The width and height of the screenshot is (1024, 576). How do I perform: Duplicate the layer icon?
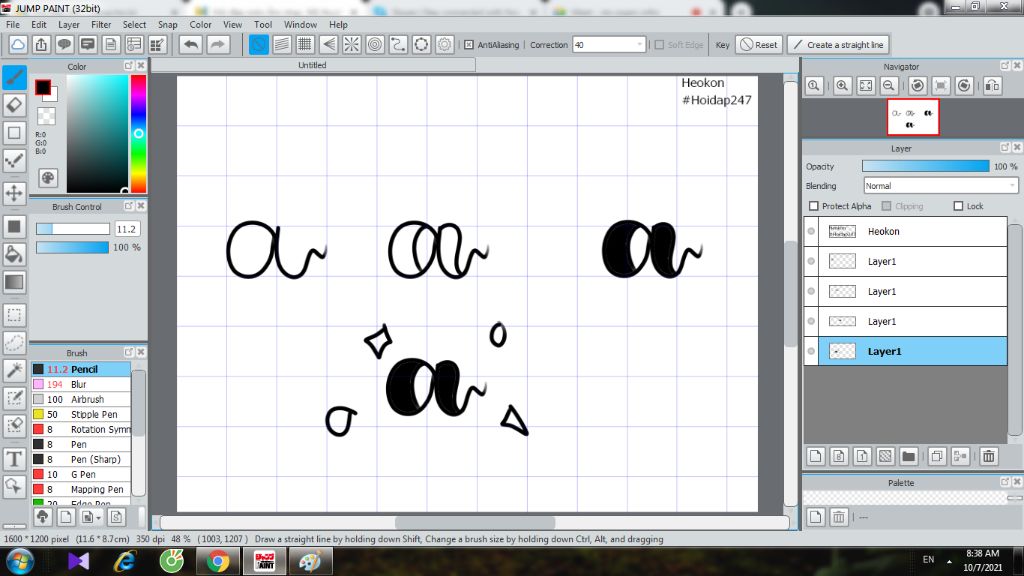[936, 456]
